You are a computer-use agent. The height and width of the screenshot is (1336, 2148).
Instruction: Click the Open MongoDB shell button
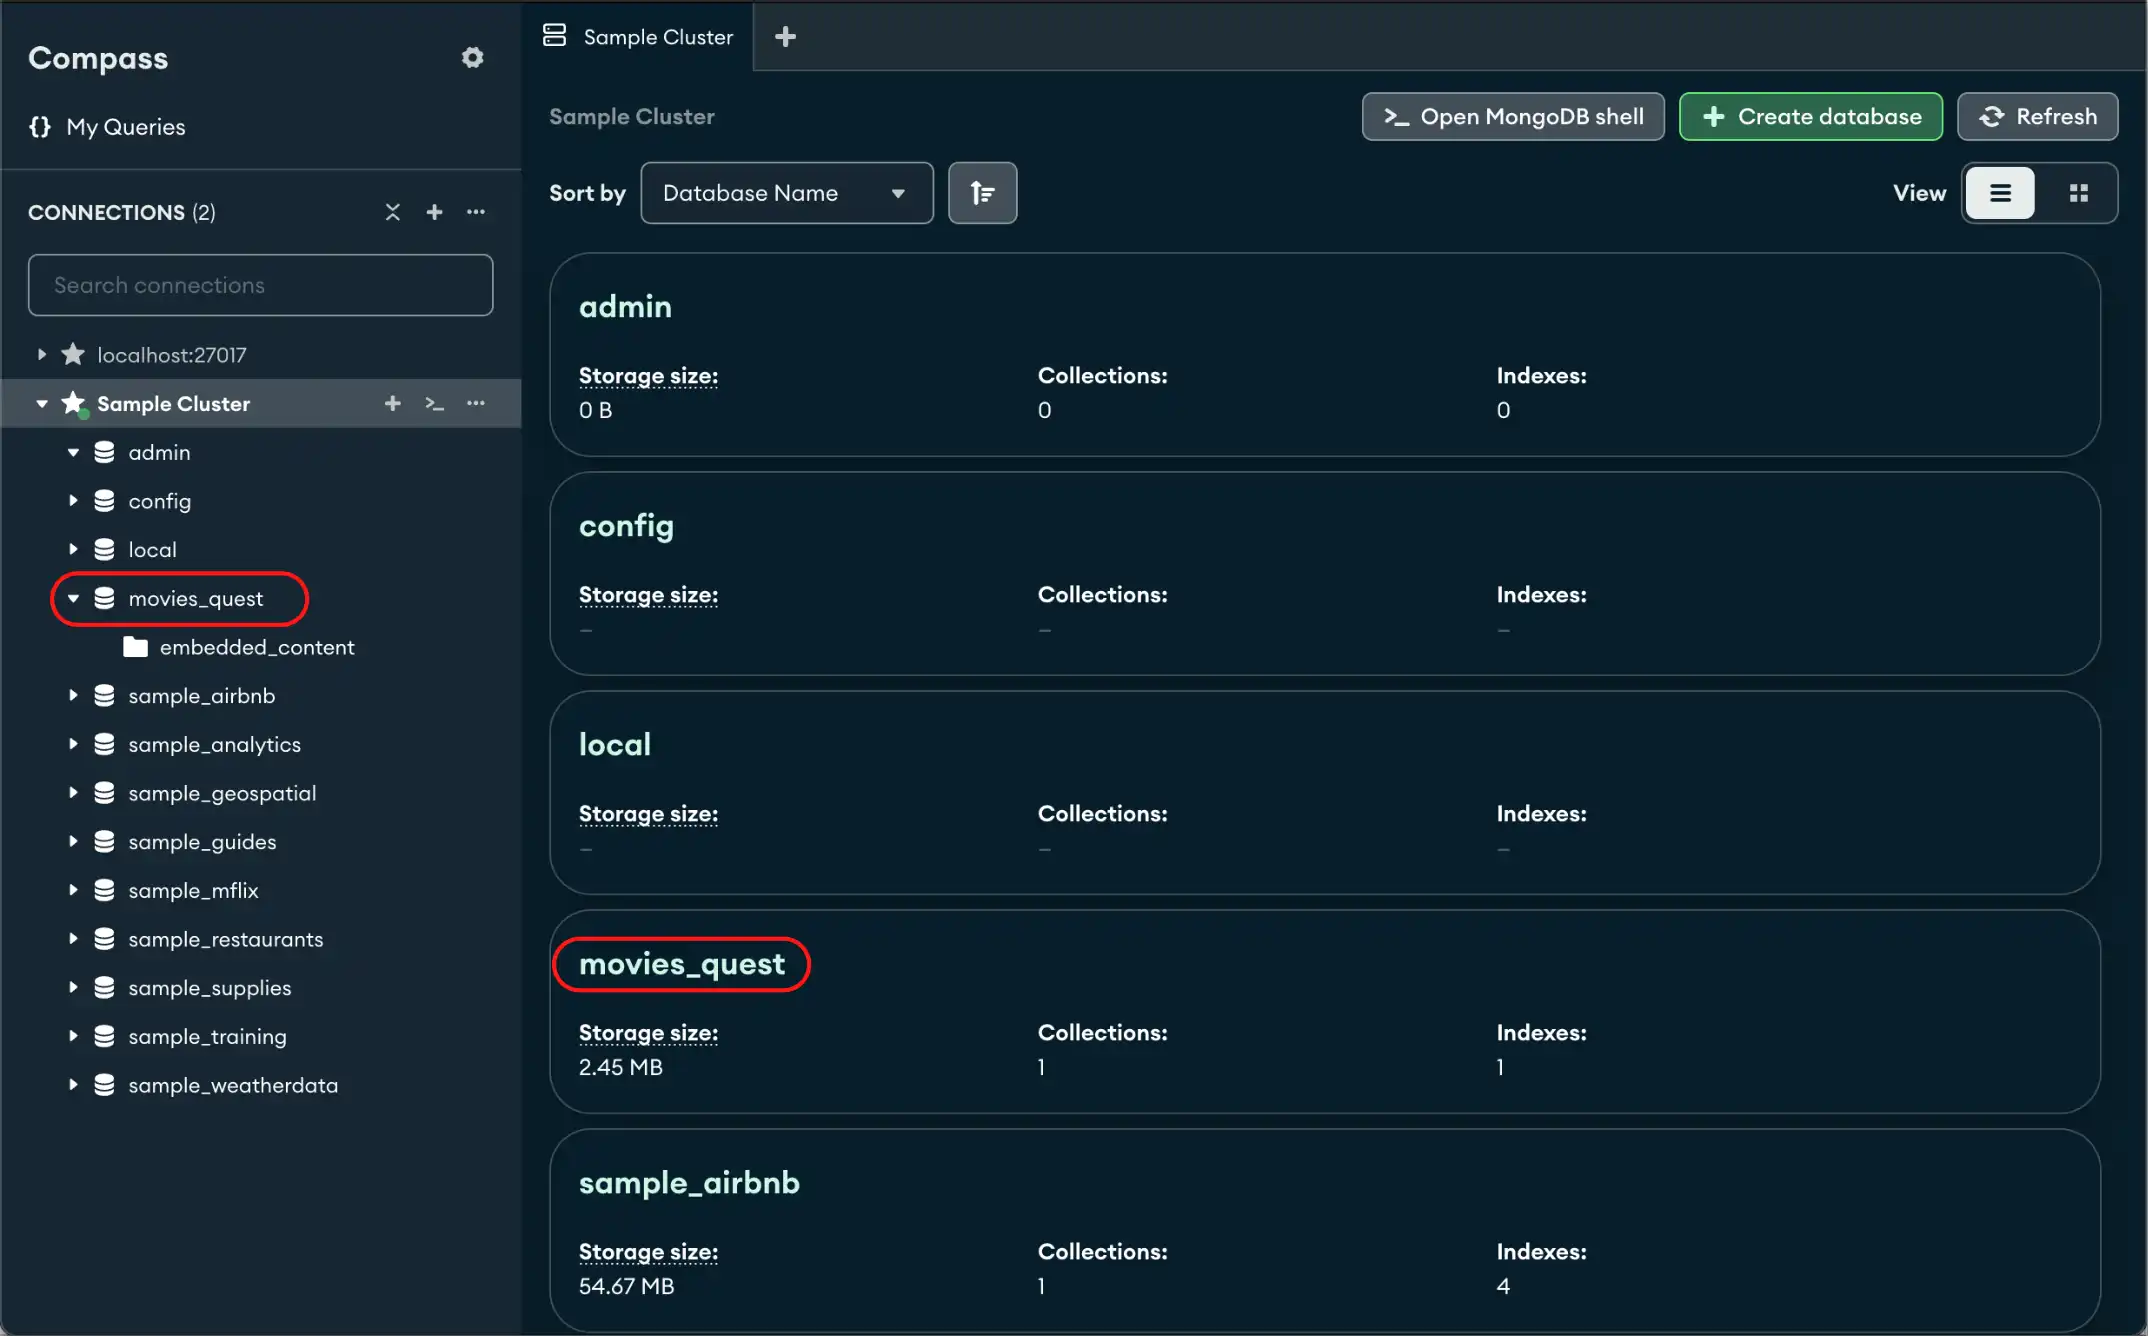pyautogui.click(x=1514, y=115)
